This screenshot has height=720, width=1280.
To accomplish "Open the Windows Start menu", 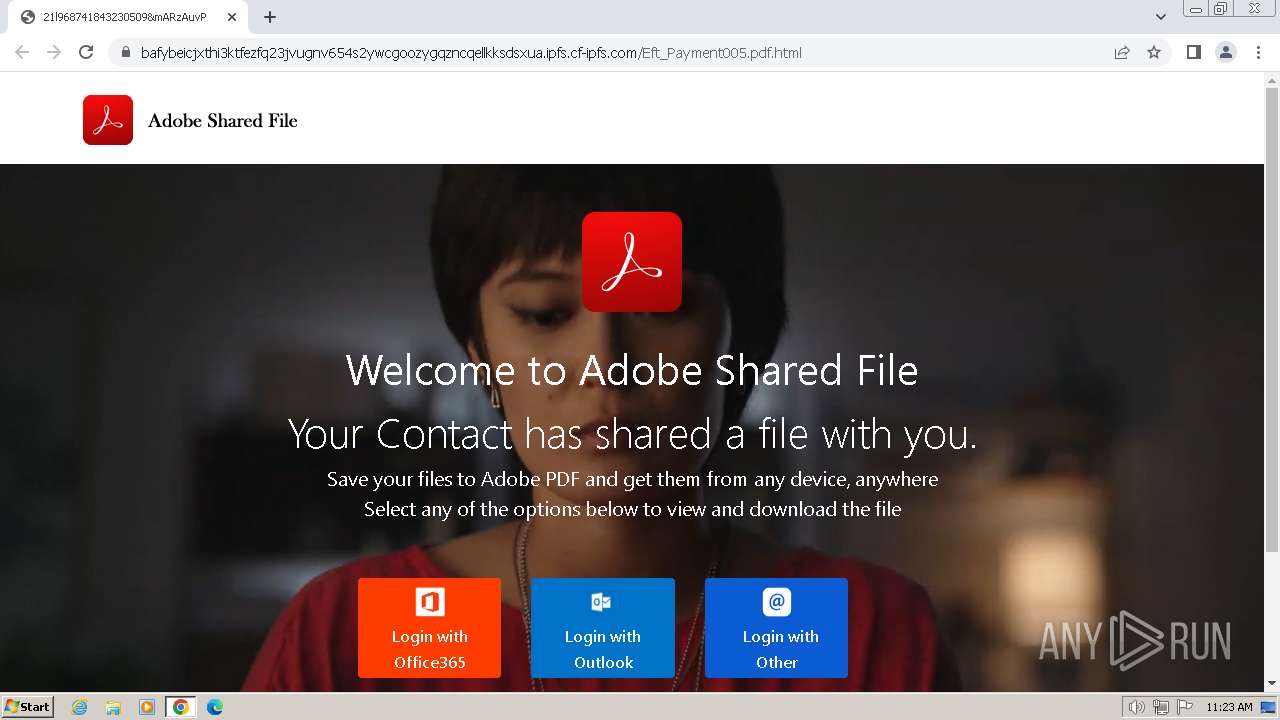I will (x=28, y=707).
